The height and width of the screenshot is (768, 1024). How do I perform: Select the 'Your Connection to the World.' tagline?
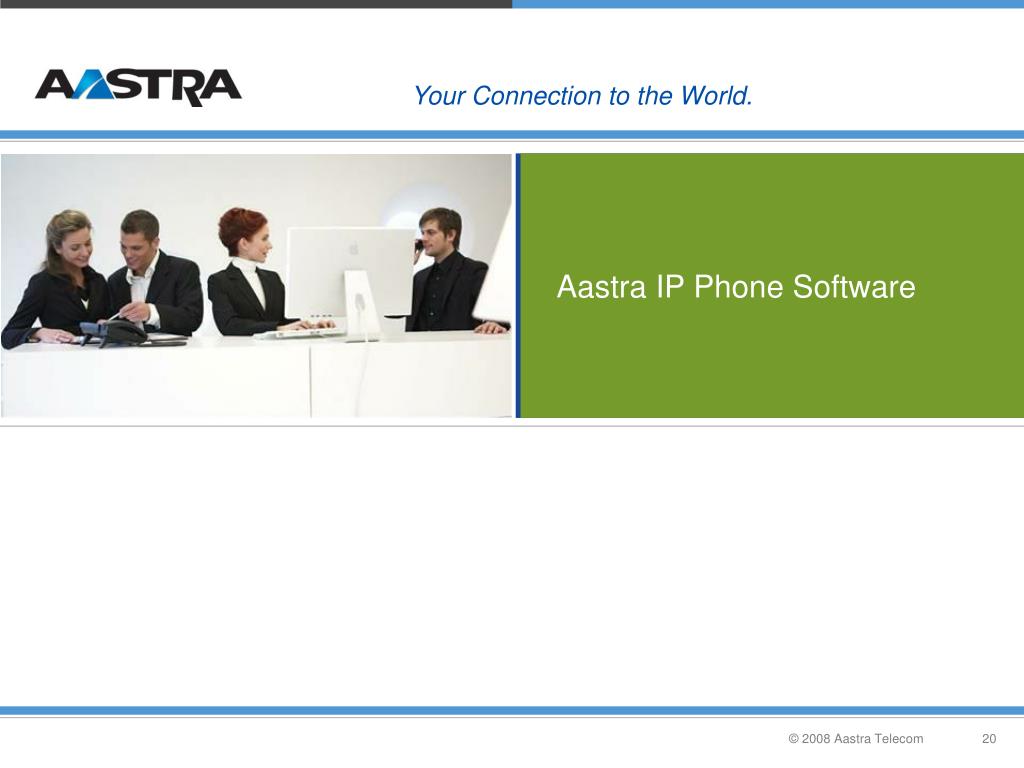pyautogui.click(x=583, y=96)
